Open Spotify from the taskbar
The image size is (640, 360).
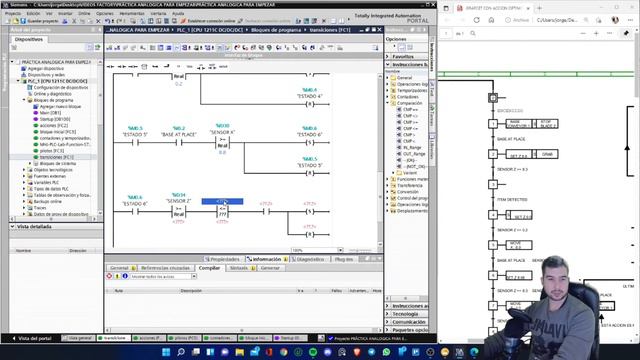click(x=313, y=352)
